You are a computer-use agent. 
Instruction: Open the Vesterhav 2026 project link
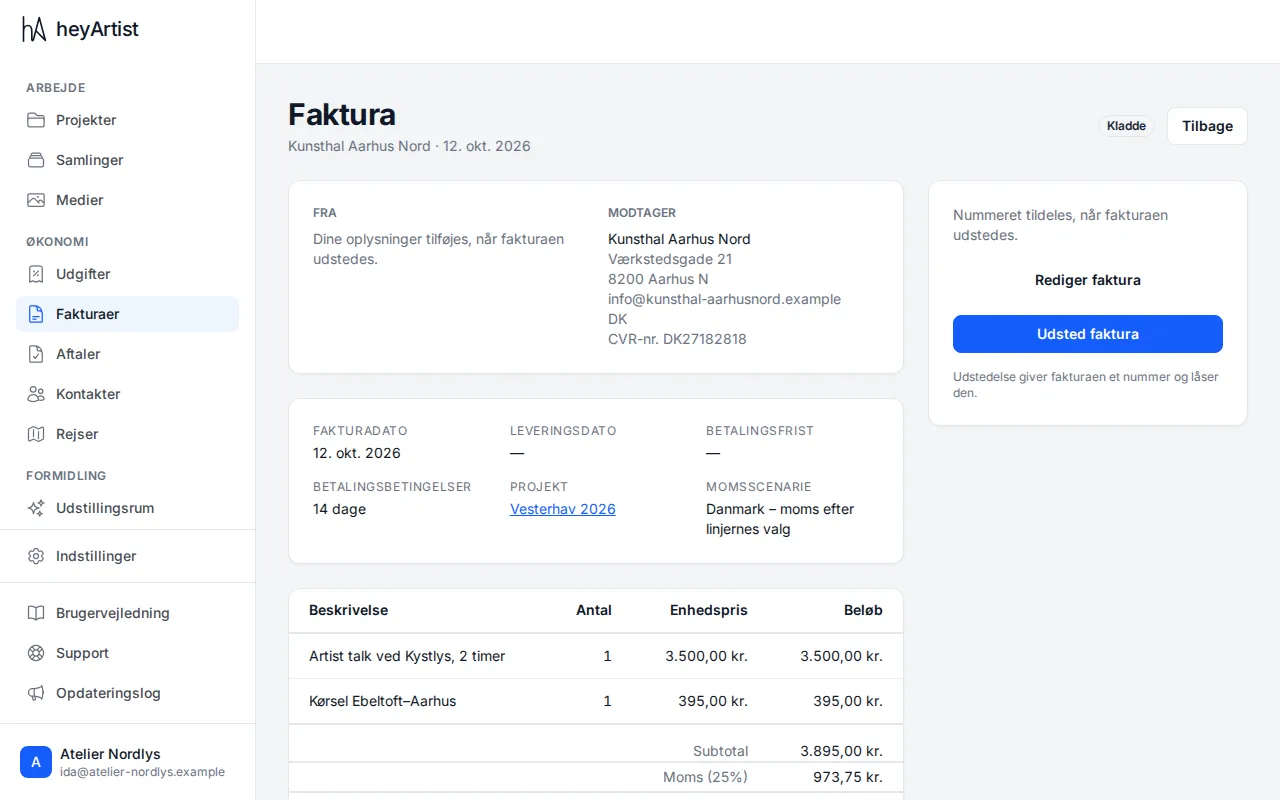point(563,509)
